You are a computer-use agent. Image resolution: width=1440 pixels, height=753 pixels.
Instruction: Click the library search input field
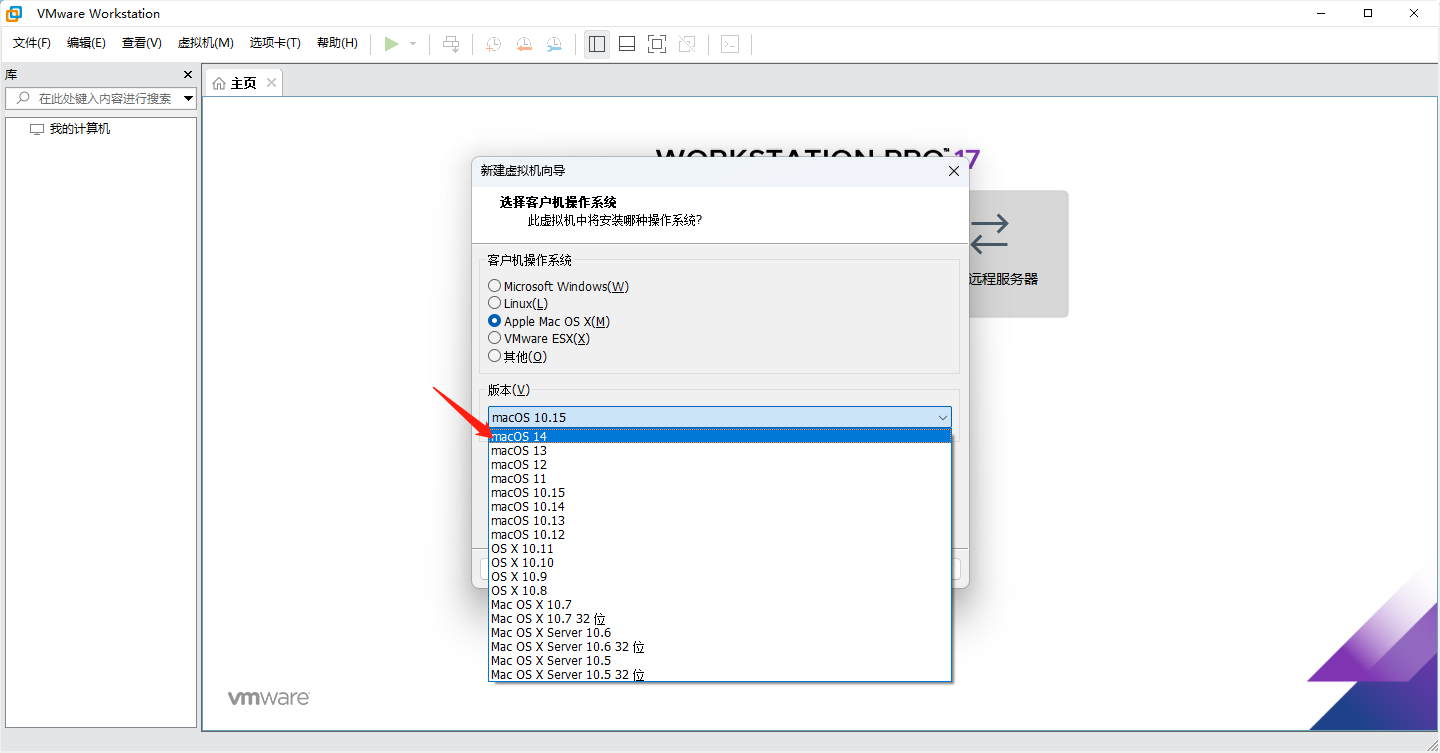[x=106, y=98]
